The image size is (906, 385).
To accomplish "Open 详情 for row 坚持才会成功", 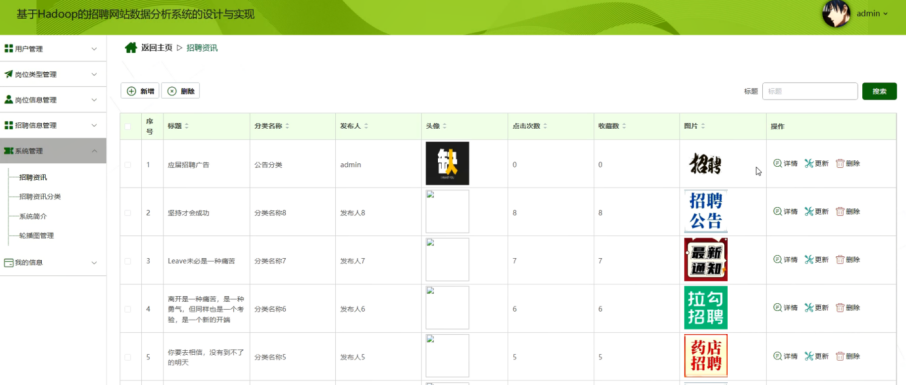I will pyautogui.click(x=785, y=212).
